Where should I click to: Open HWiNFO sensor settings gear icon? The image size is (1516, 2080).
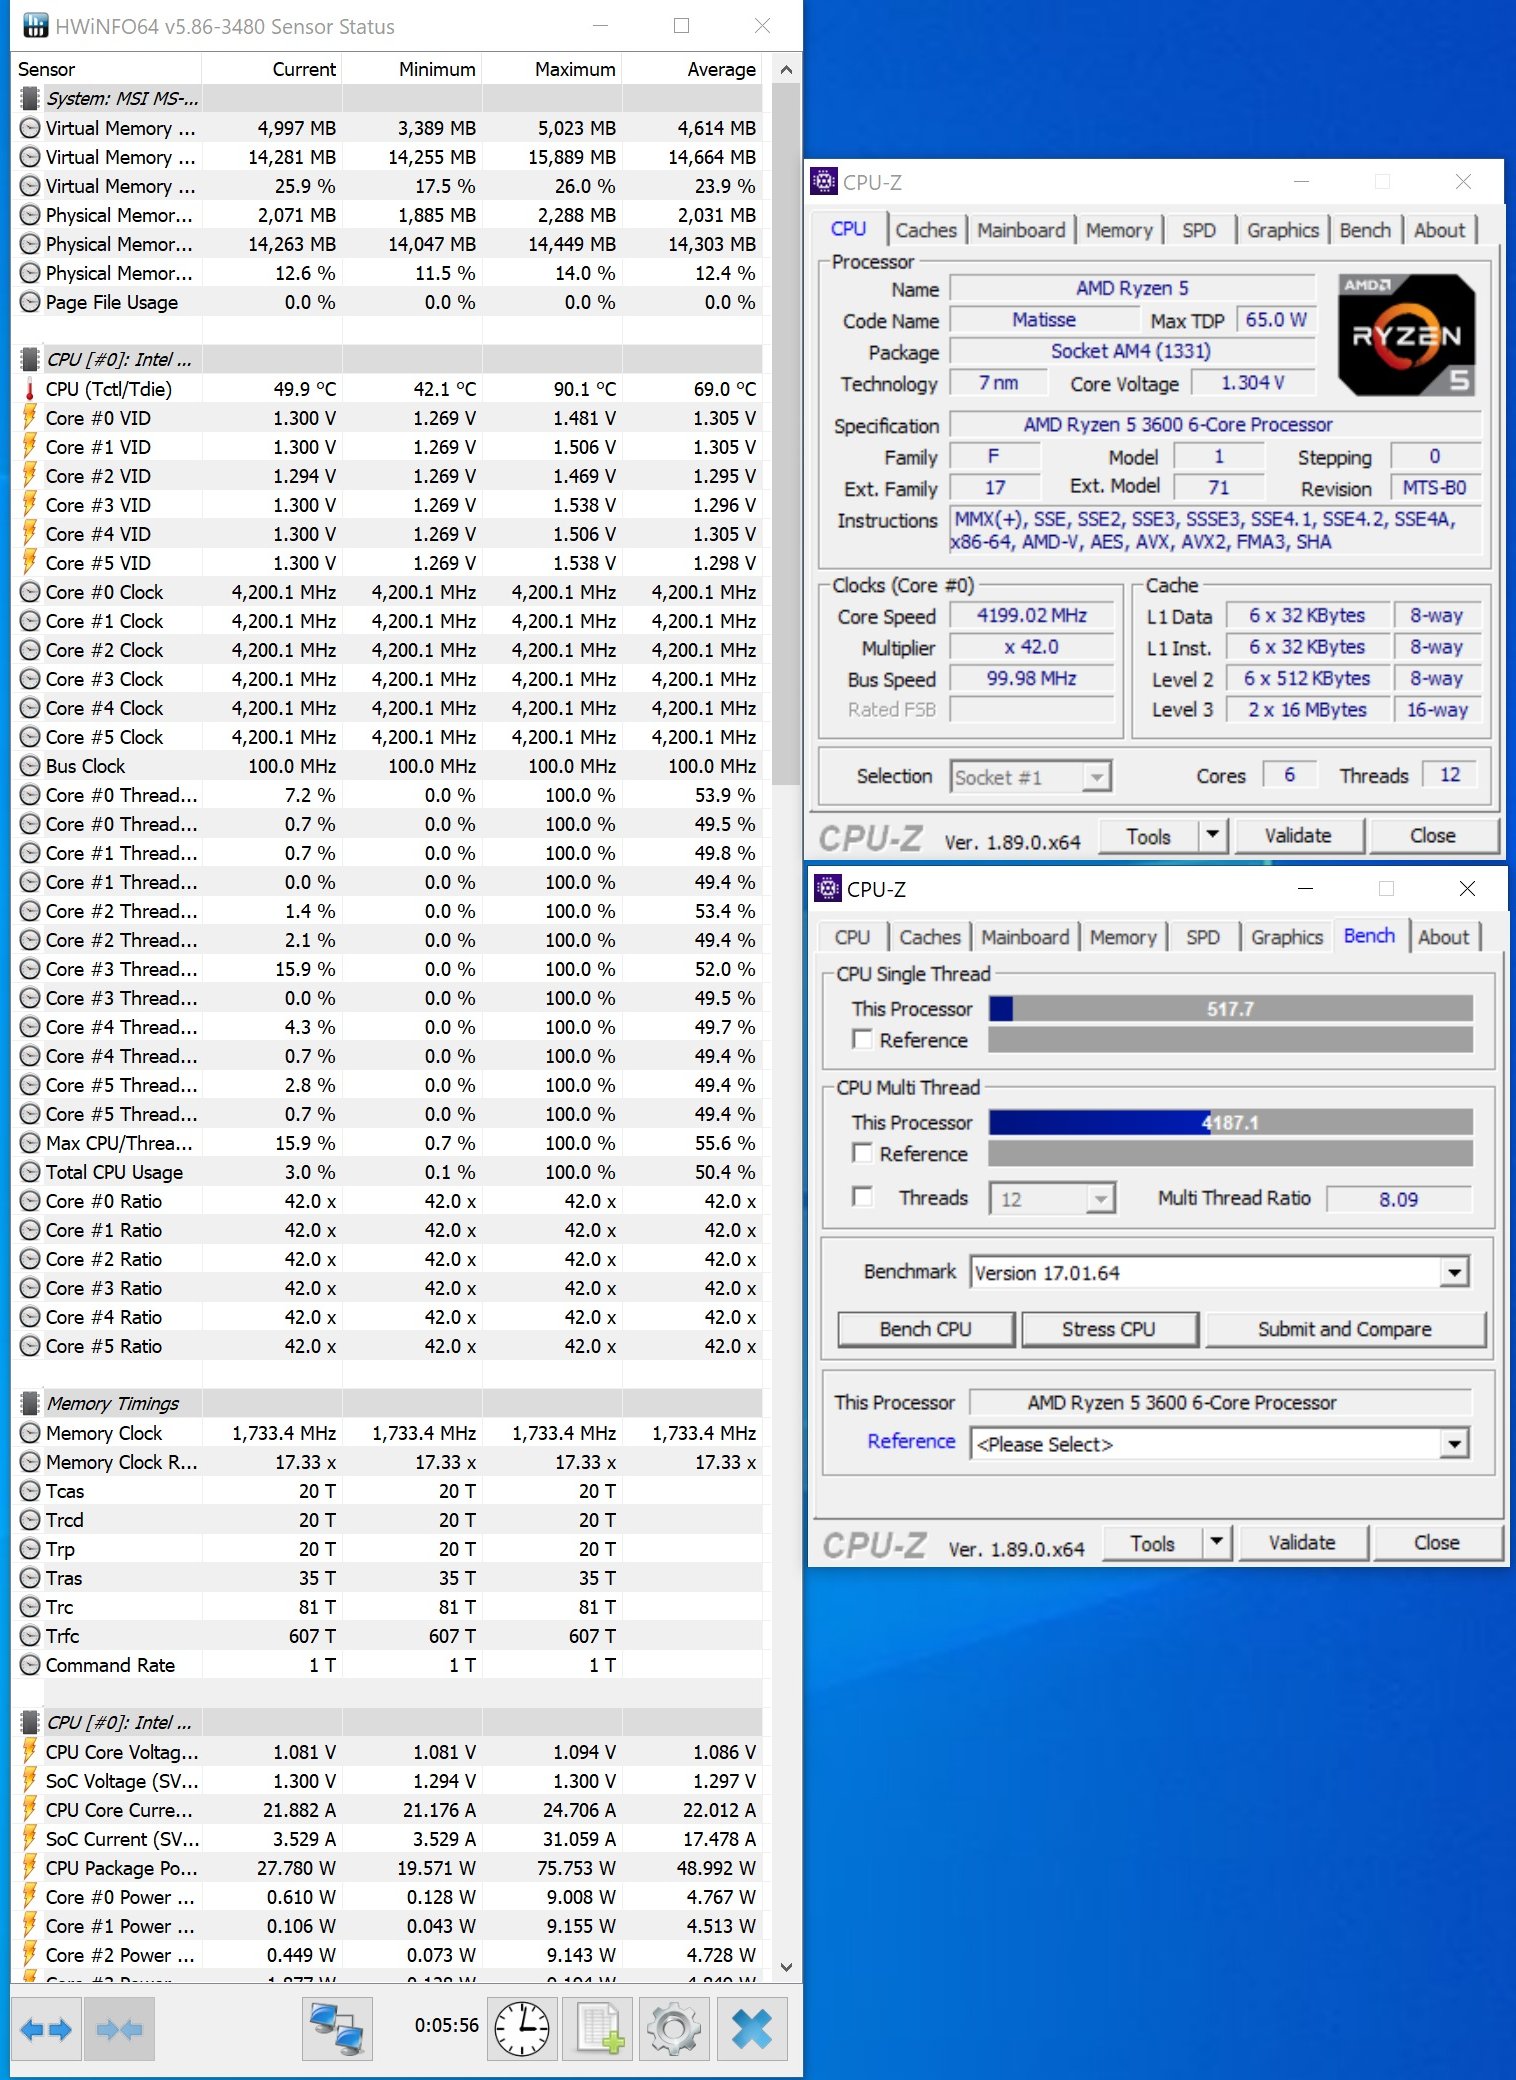click(x=673, y=2029)
